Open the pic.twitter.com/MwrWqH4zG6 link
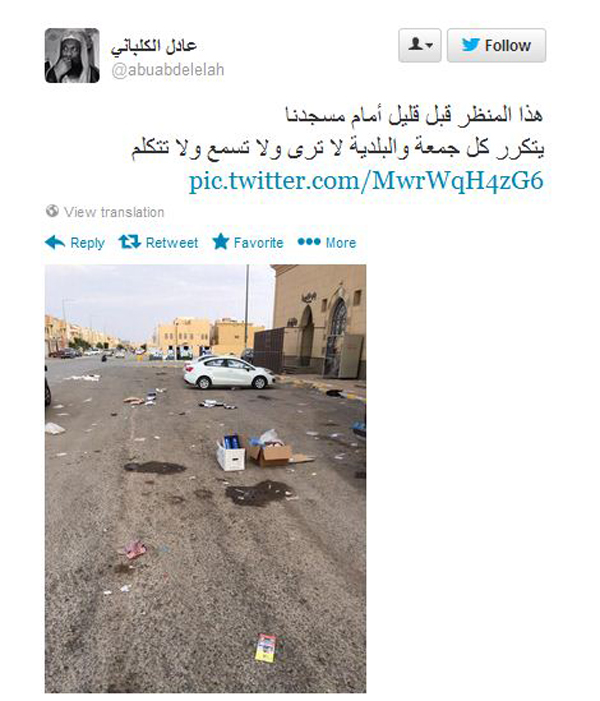The width and height of the screenshot is (600, 701). (366, 181)
